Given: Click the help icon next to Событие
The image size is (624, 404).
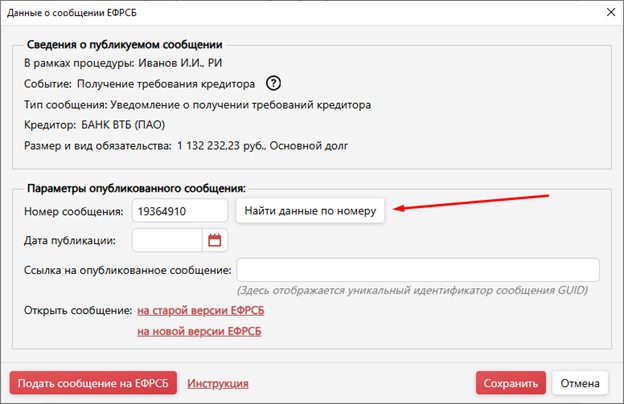Looking at the screenshot, I should pos(274,83).
